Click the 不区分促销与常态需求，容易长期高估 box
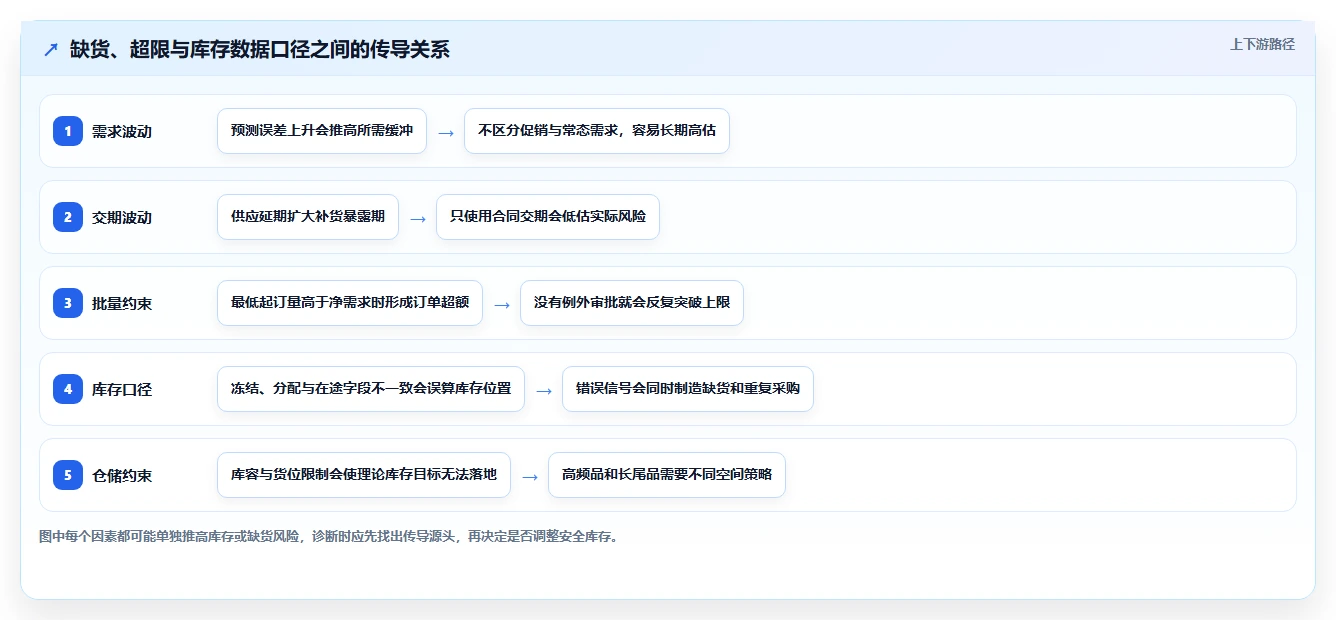Viewport: 1336px width, 620px height. click(597, 131)
